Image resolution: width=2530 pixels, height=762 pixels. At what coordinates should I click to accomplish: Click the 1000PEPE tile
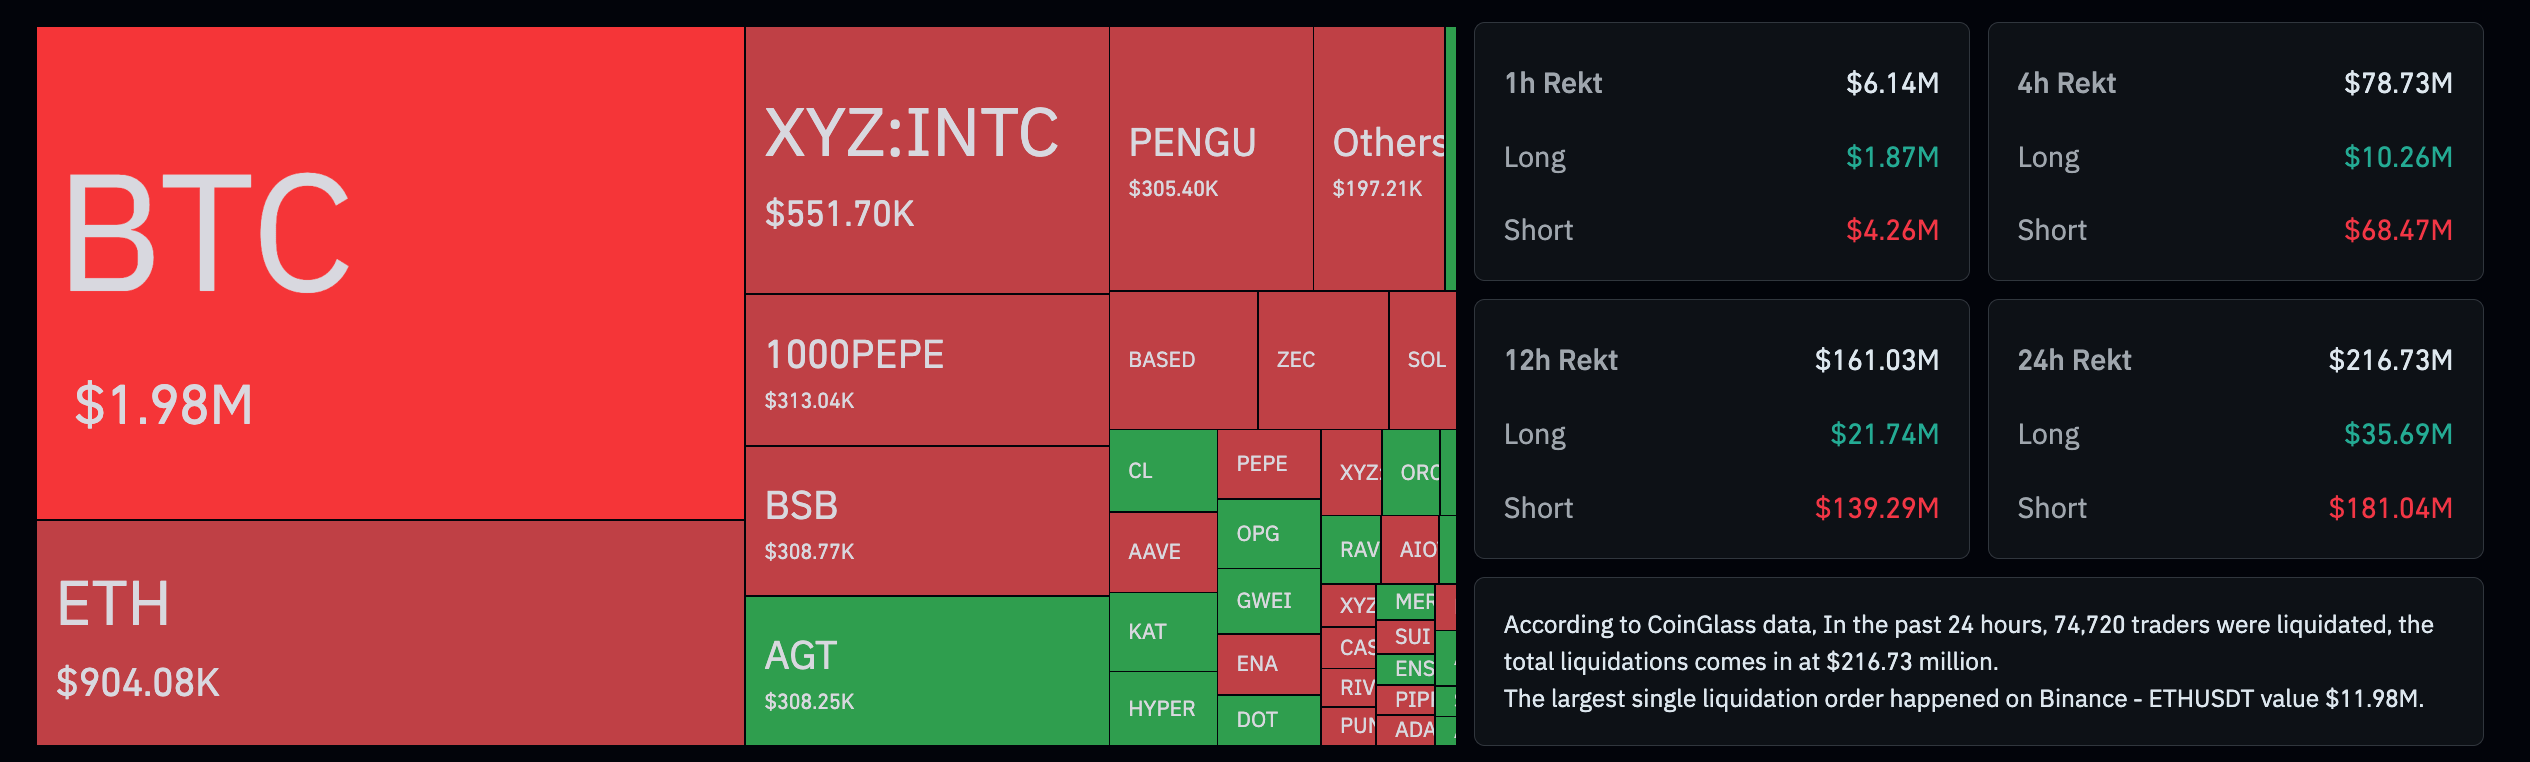926,370
